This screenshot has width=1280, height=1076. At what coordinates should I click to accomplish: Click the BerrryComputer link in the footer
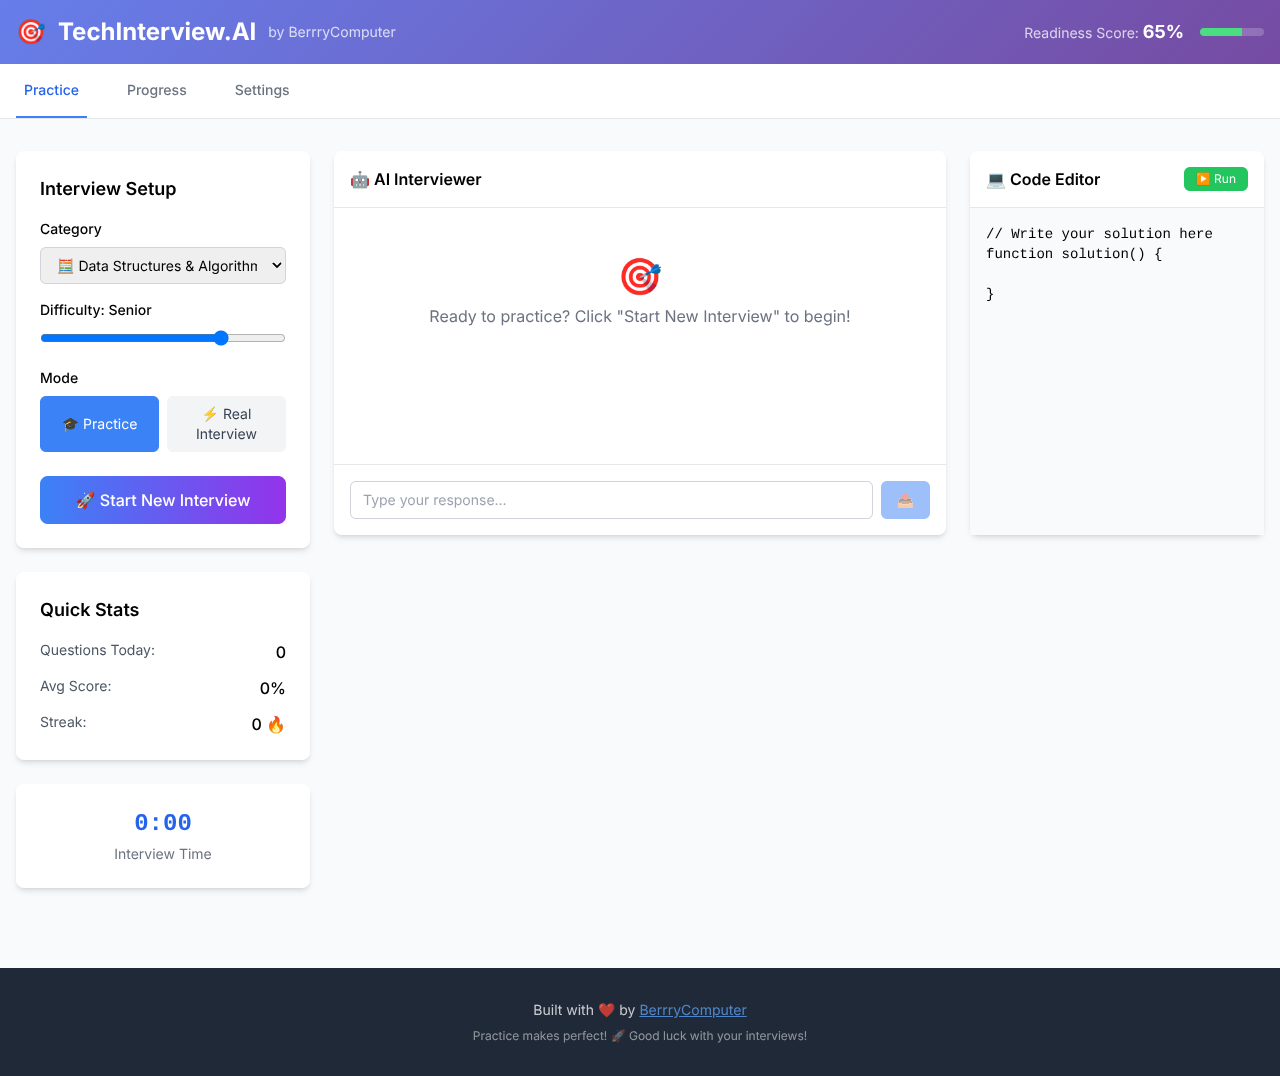pos(692,1010)
